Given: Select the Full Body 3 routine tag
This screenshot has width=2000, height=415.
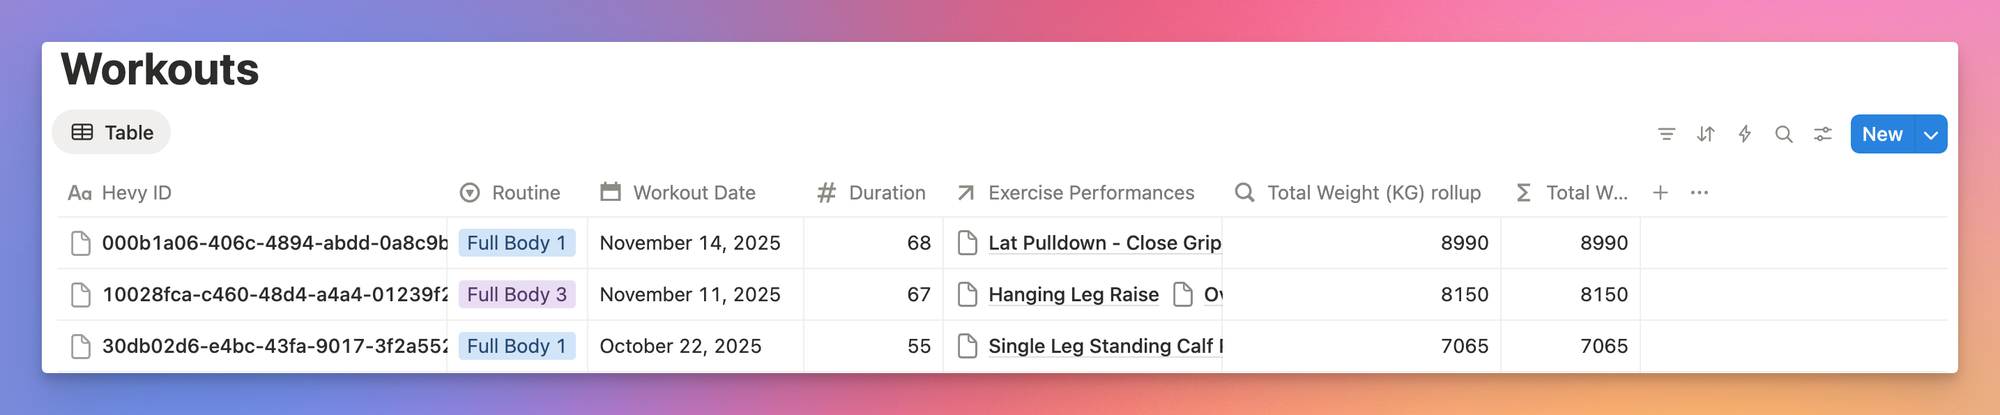Looking at the screenshot, I should pyautogui.click(x=517, y=295).
